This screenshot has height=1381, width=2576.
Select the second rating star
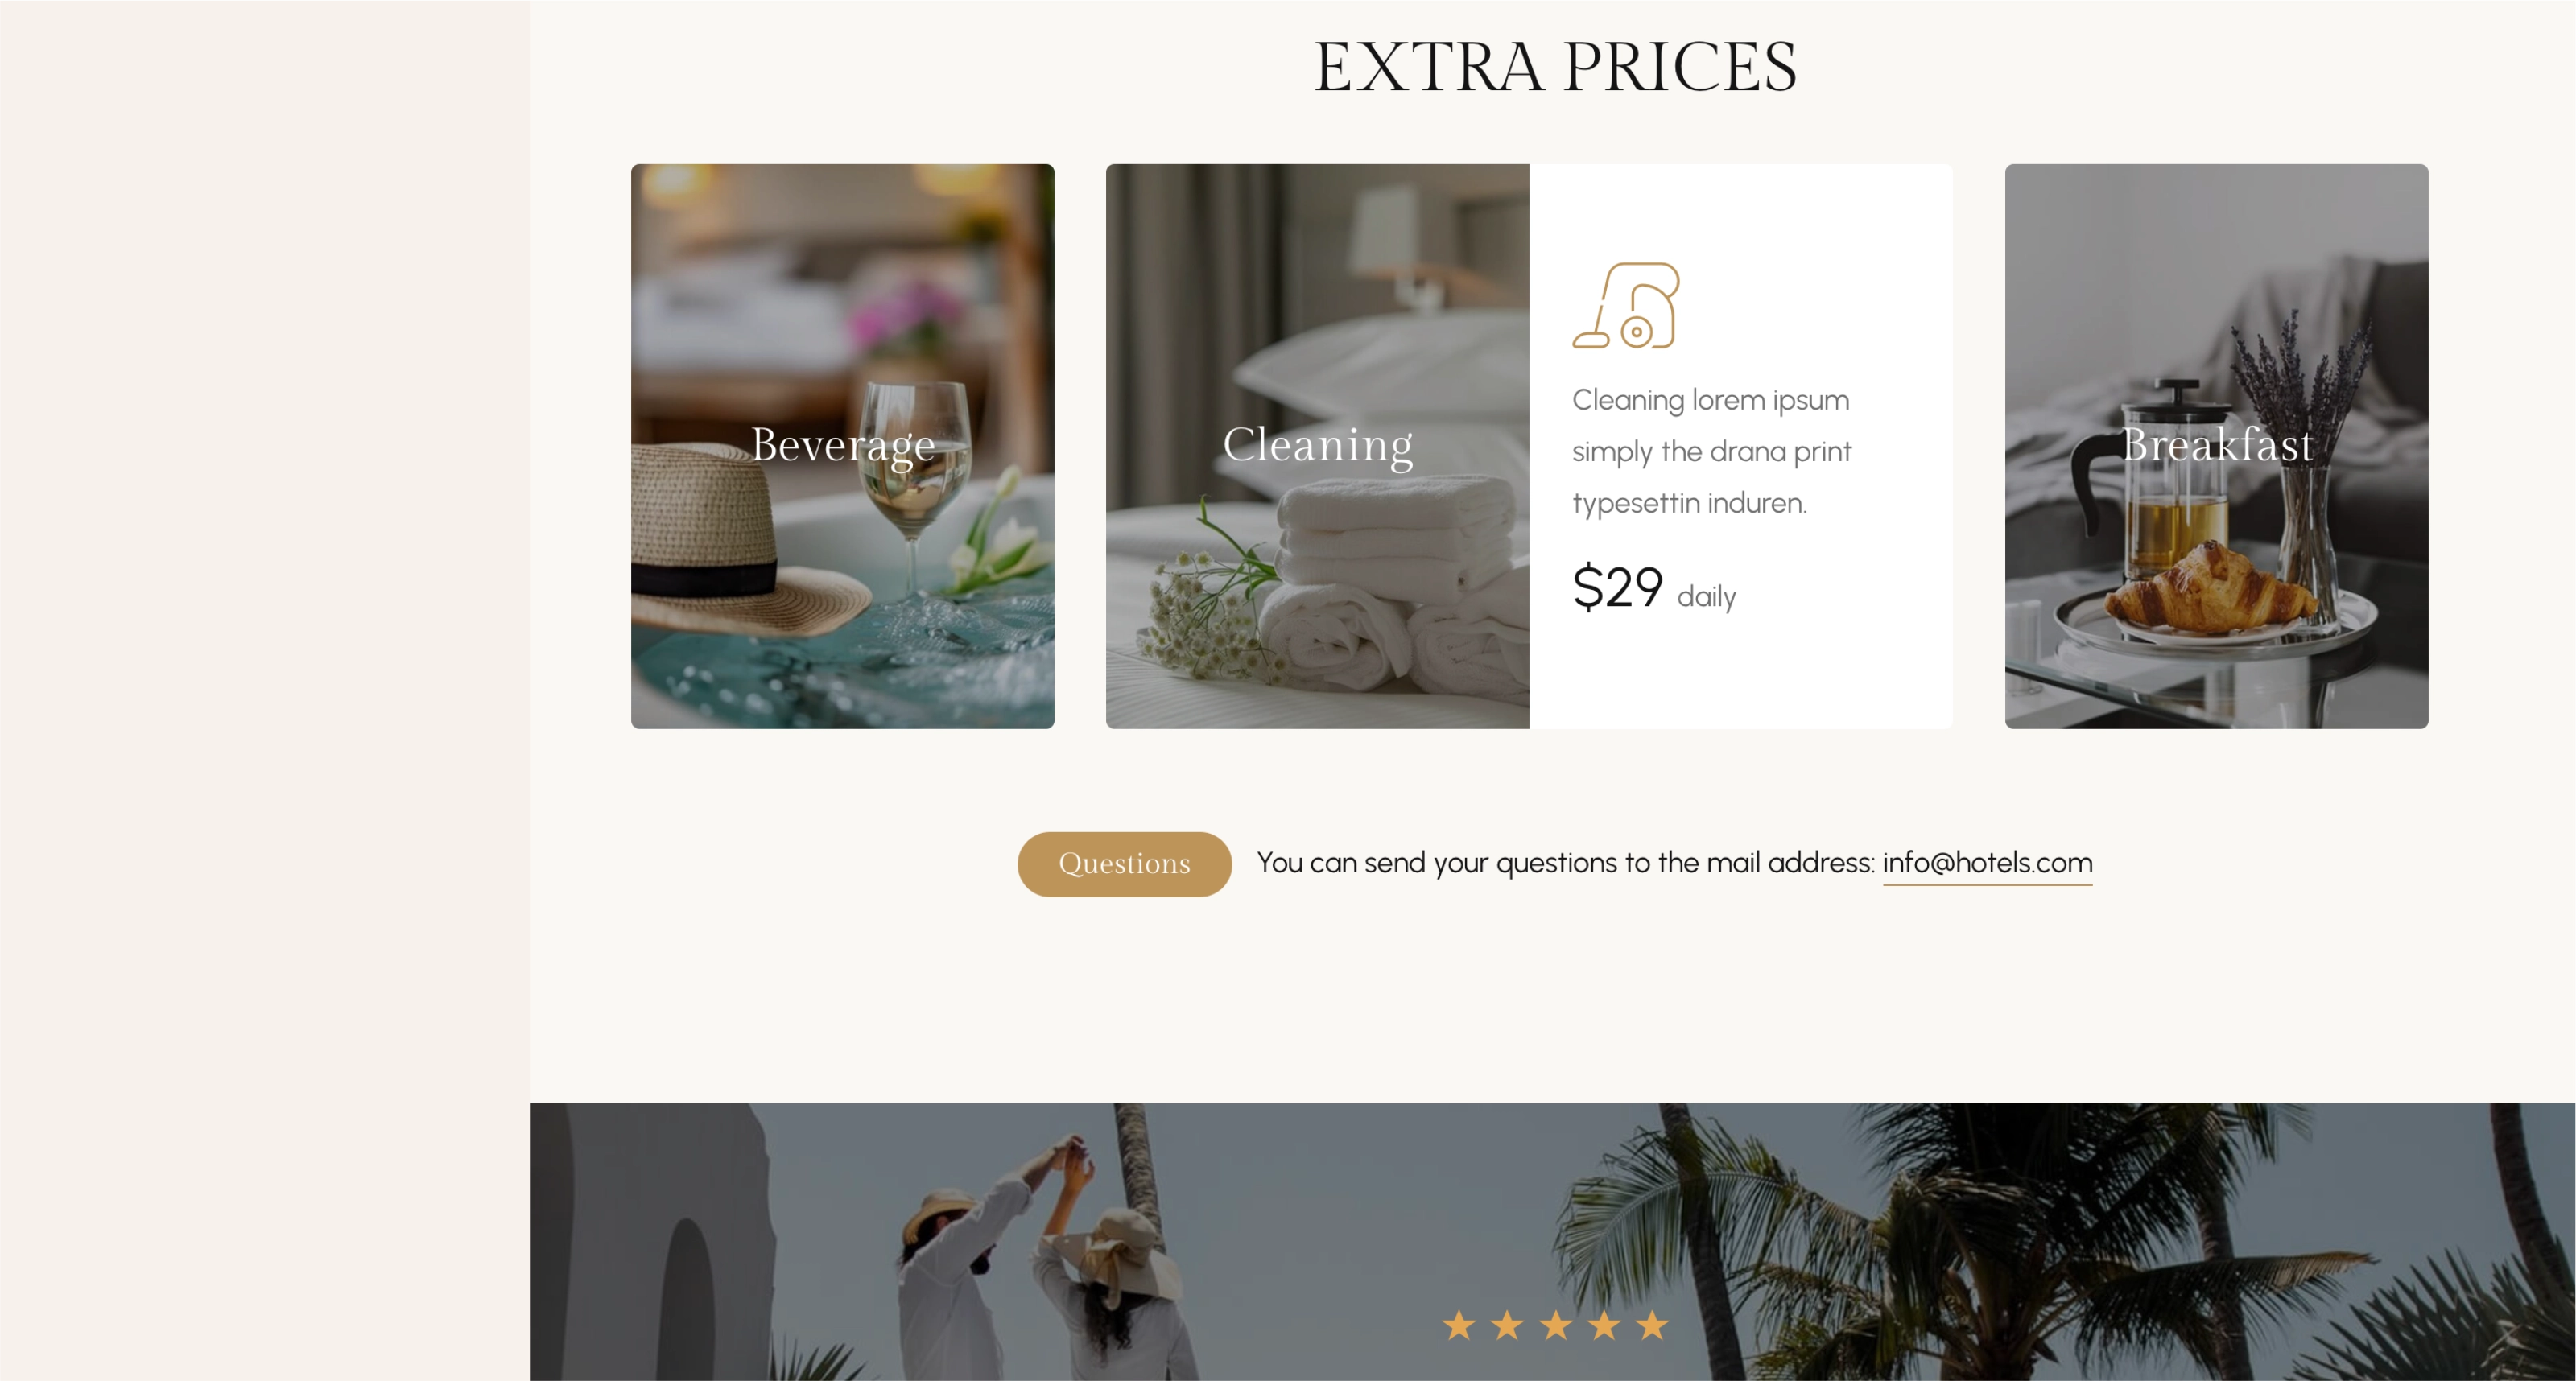point(1507,1325)
